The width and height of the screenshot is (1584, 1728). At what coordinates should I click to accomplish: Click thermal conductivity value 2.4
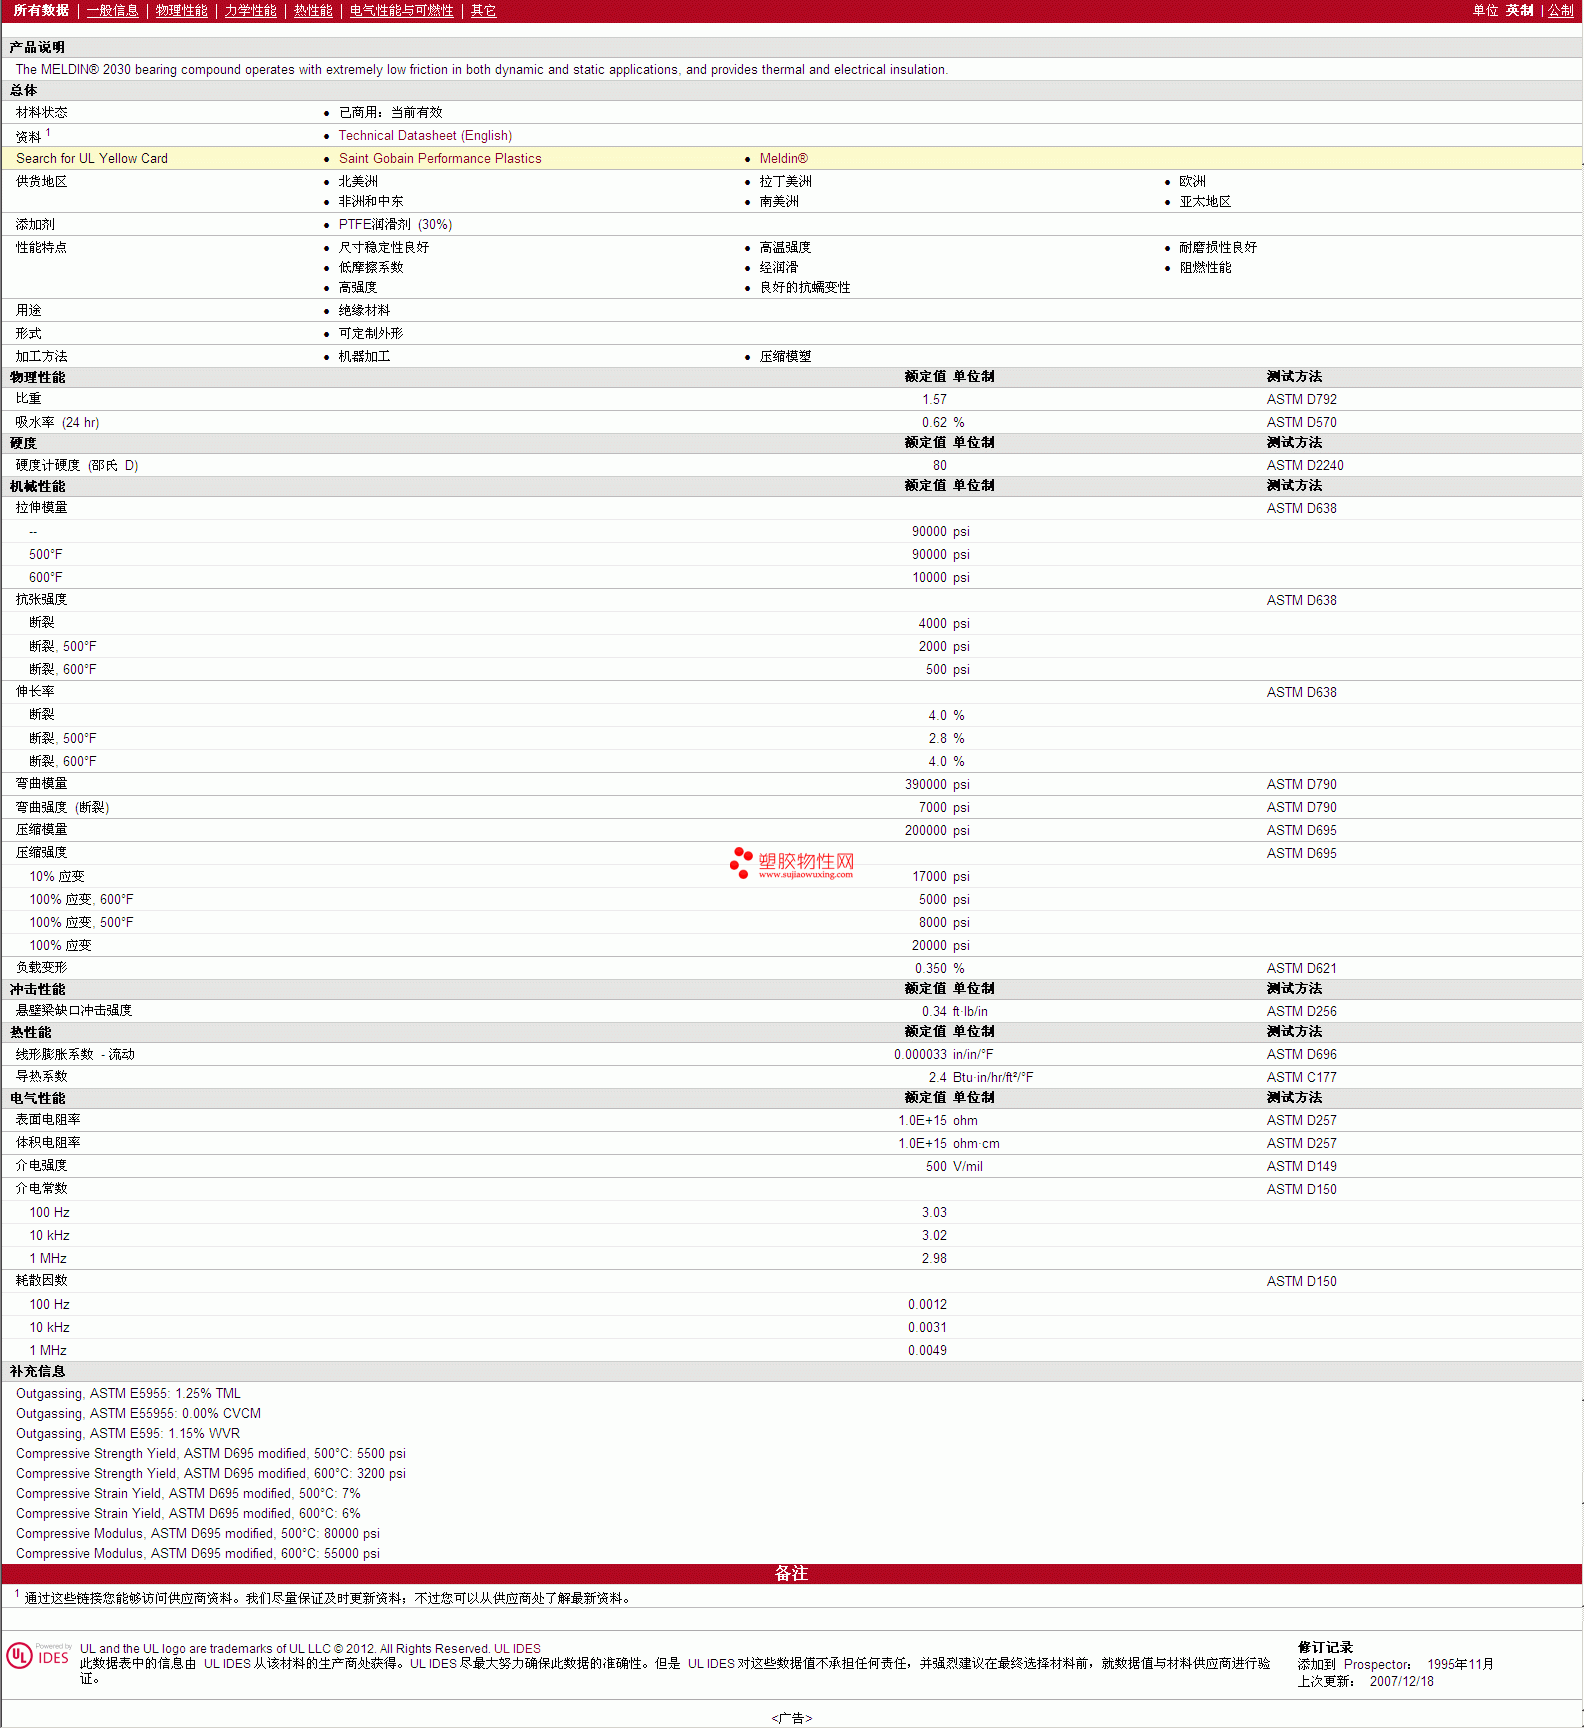coord(937,1077)
